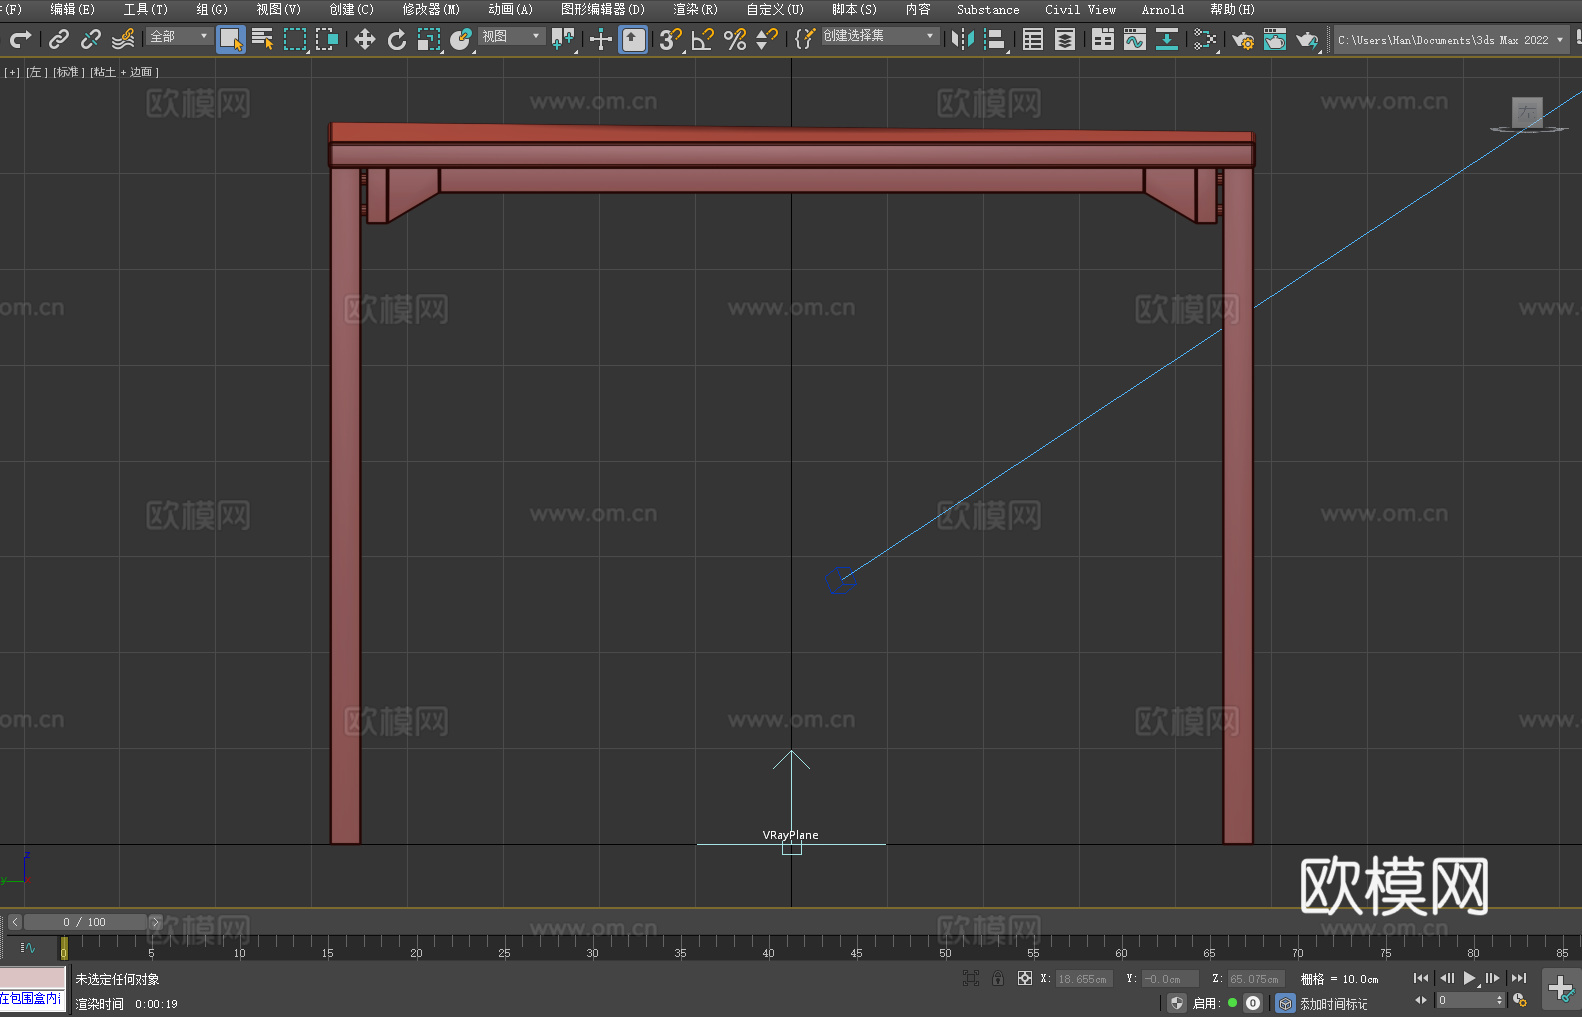Choose the Rectangular Selection Region icon

click(295, 39)
